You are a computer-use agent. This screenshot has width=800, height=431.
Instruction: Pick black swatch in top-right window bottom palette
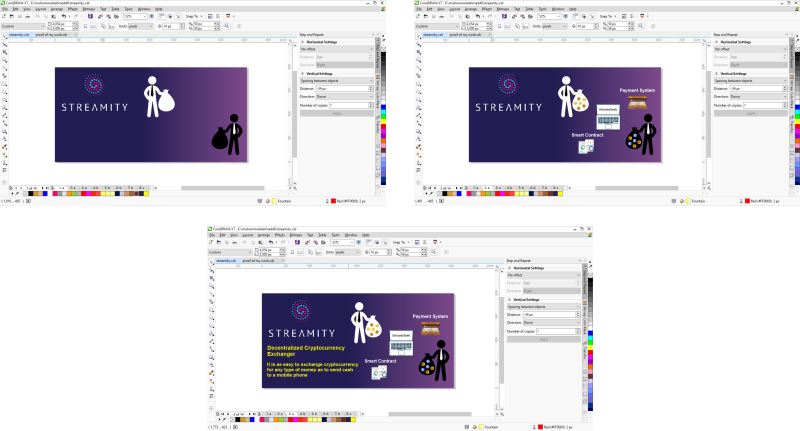point(445,194)
